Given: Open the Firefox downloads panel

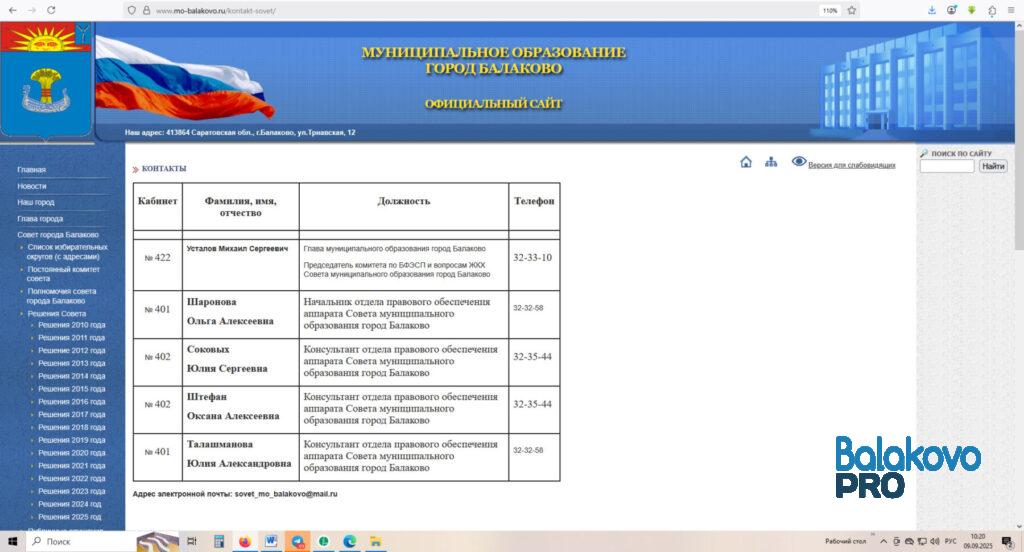Looking at the screenshot, I should point(932,10).
